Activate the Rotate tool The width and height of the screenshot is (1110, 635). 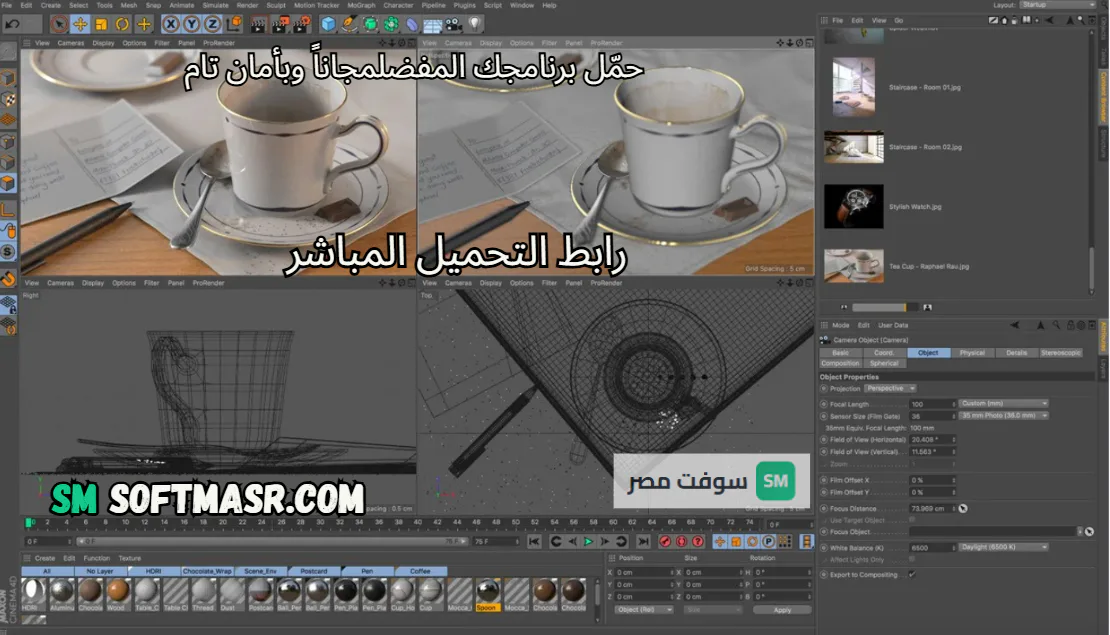coord(122,25)
